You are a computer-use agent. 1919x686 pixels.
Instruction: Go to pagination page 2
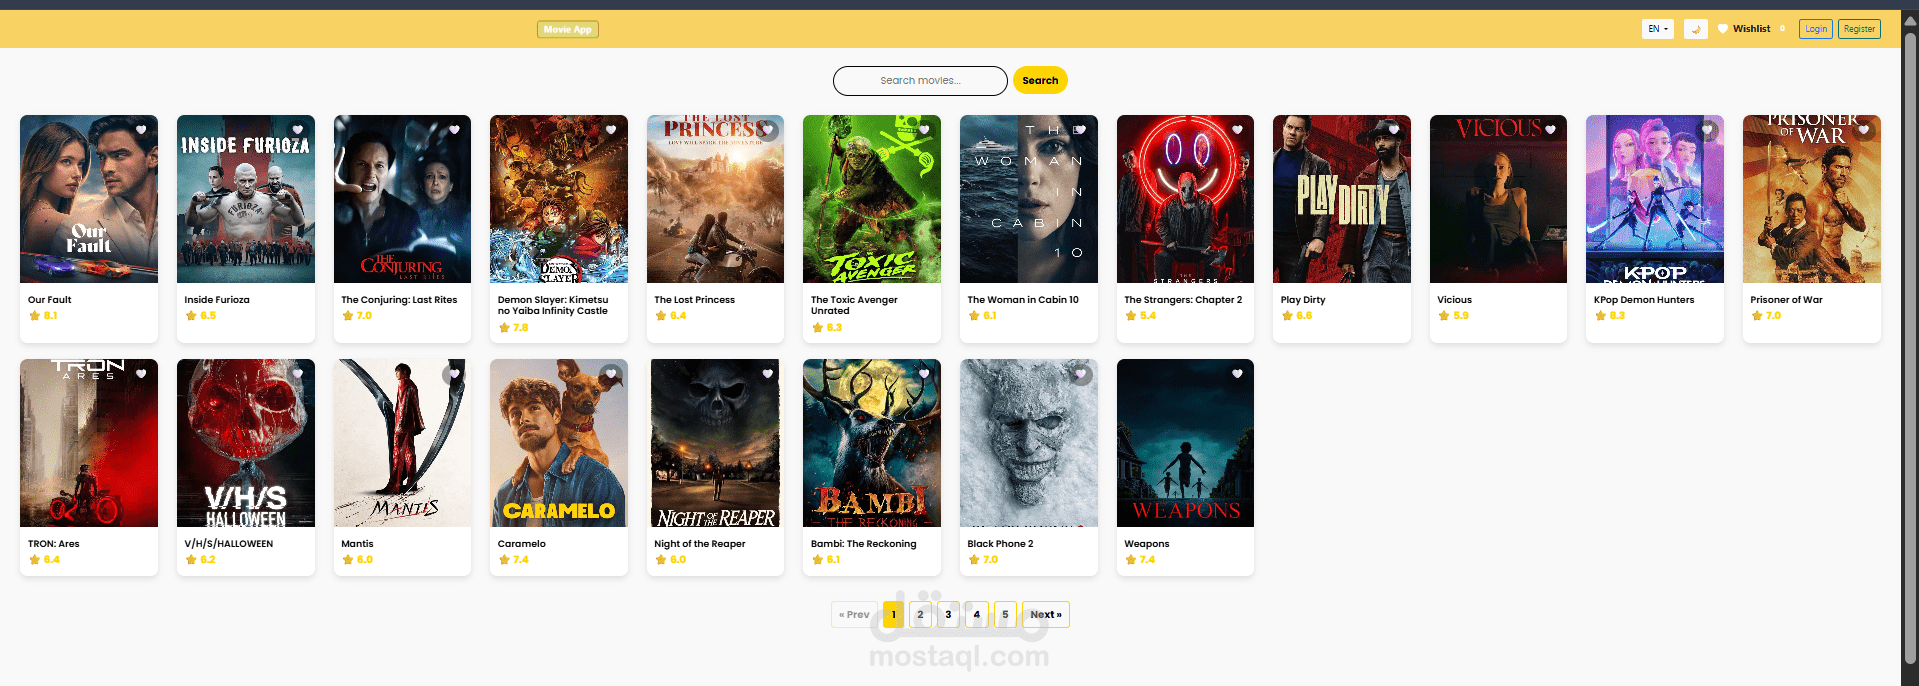pyautogui.click(x=920, y=614)
